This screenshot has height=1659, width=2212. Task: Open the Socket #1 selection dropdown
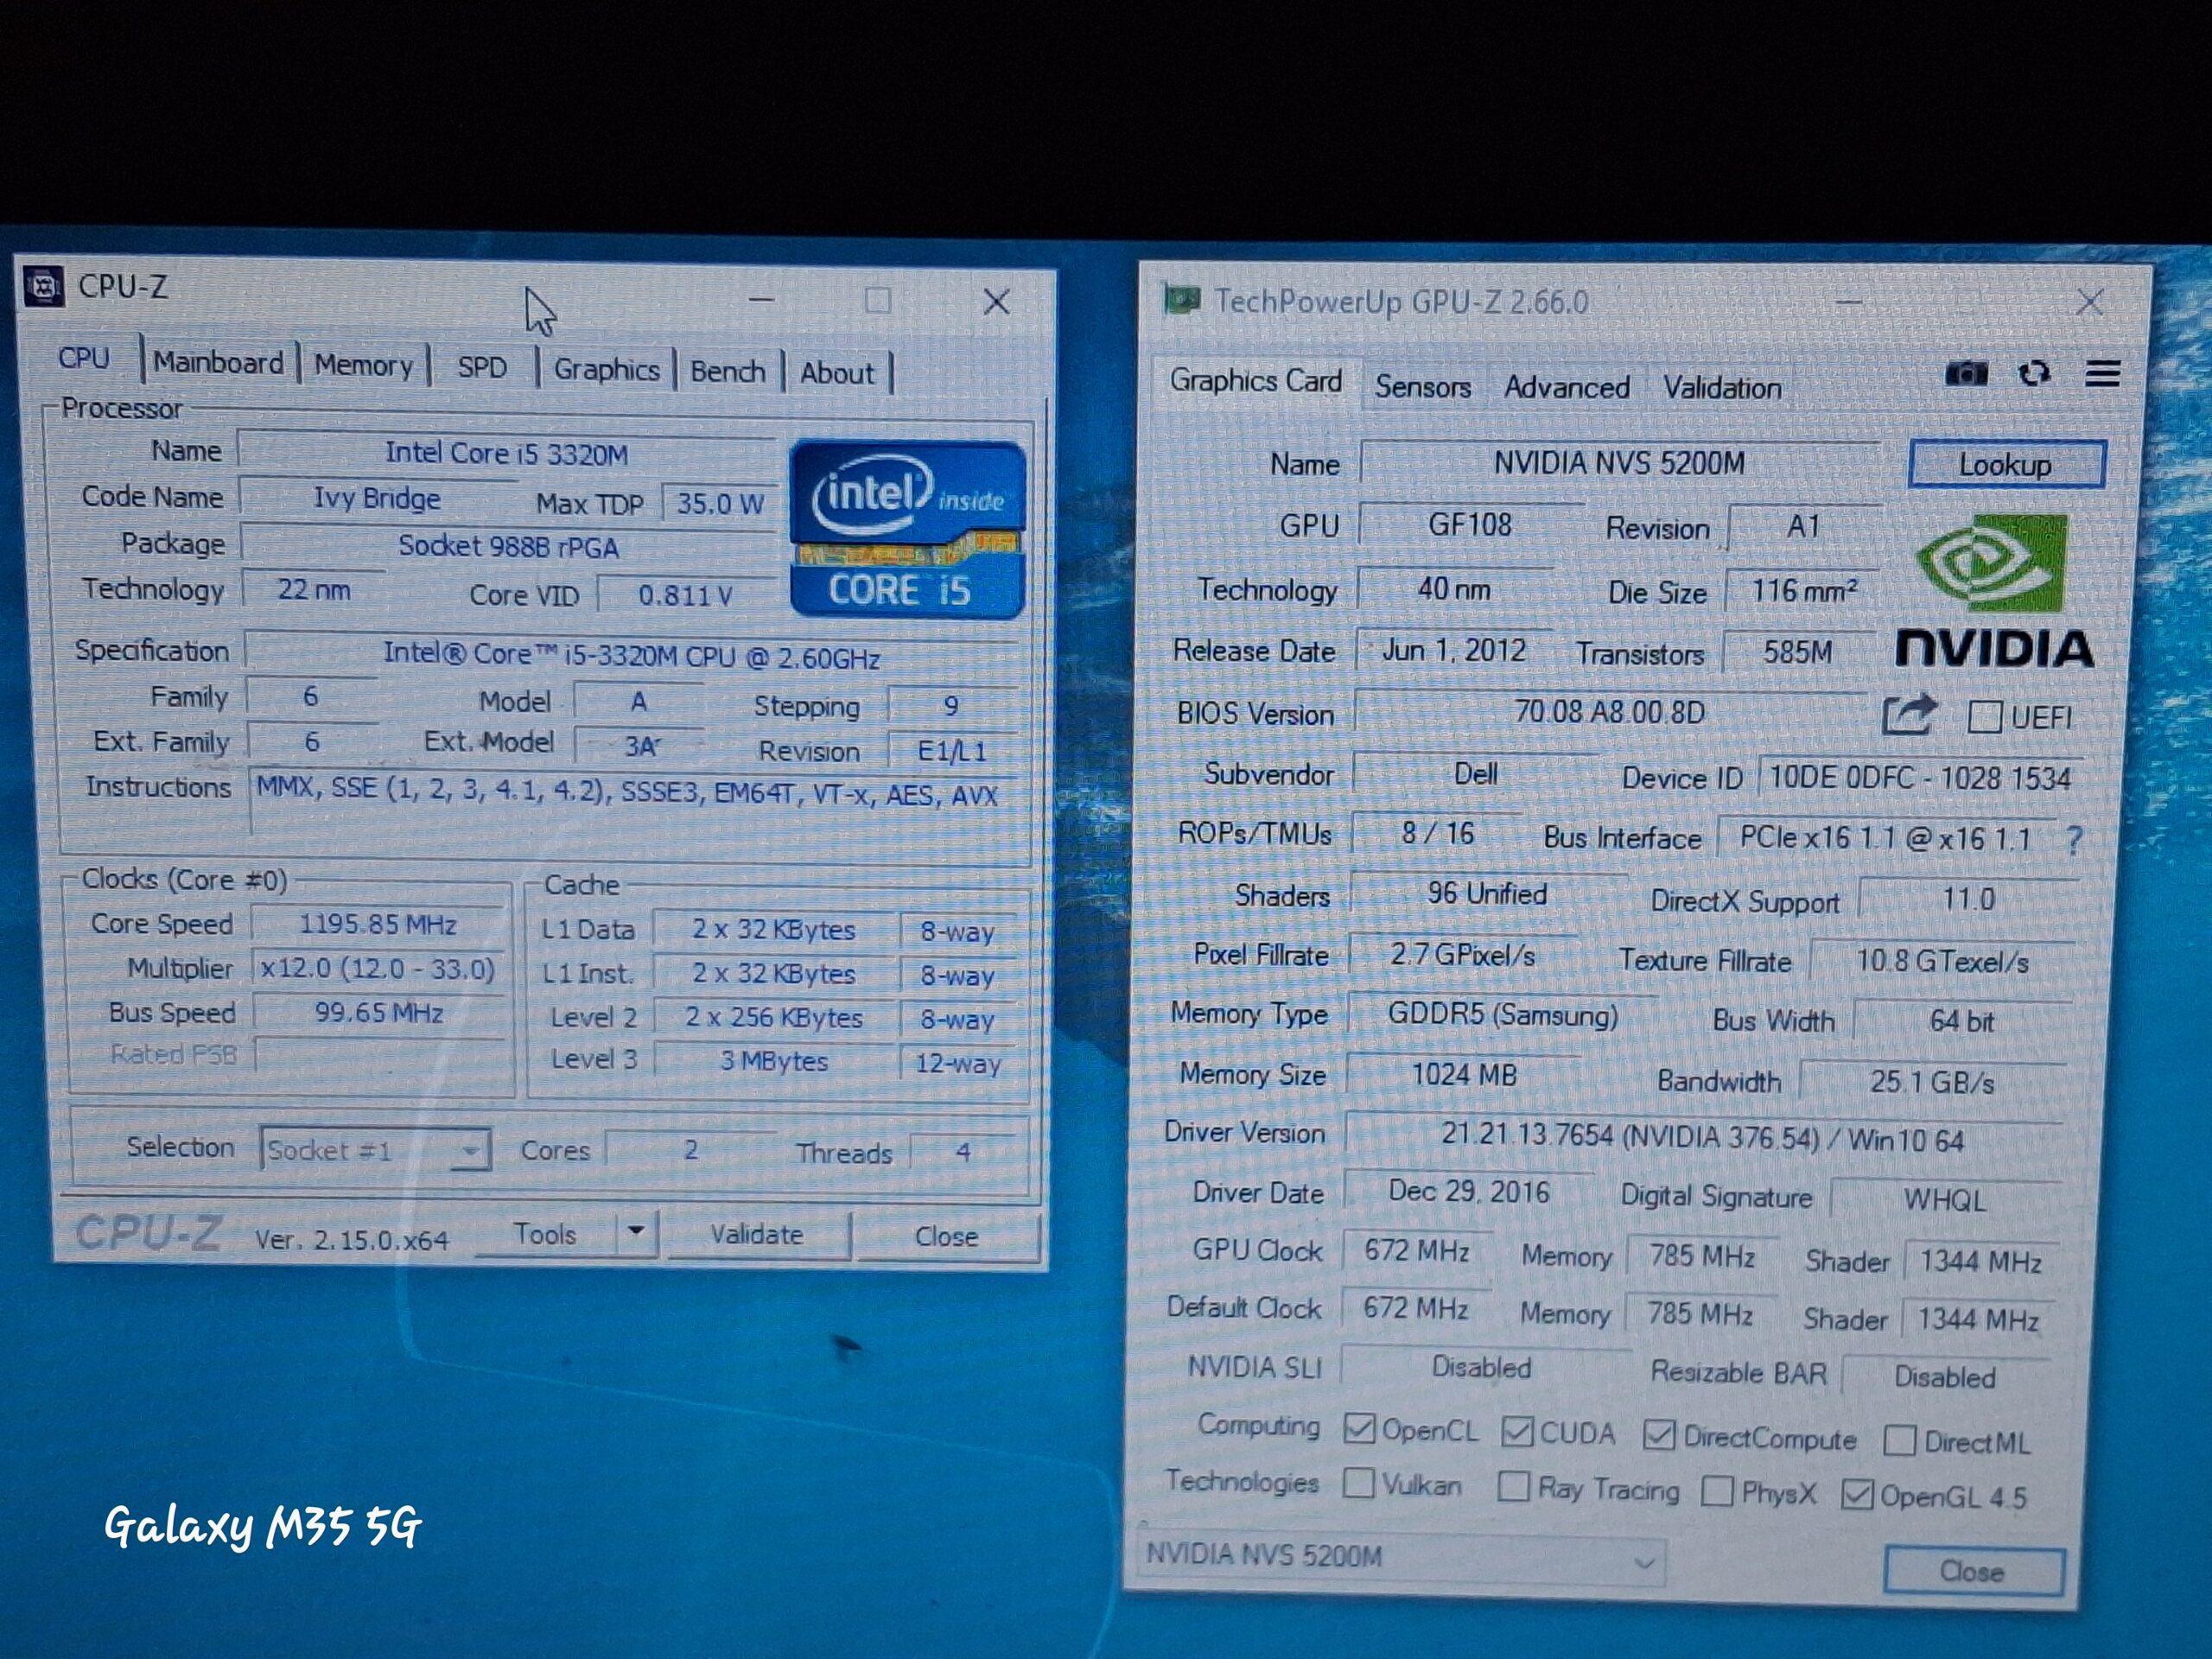[x=374, y=1150]
